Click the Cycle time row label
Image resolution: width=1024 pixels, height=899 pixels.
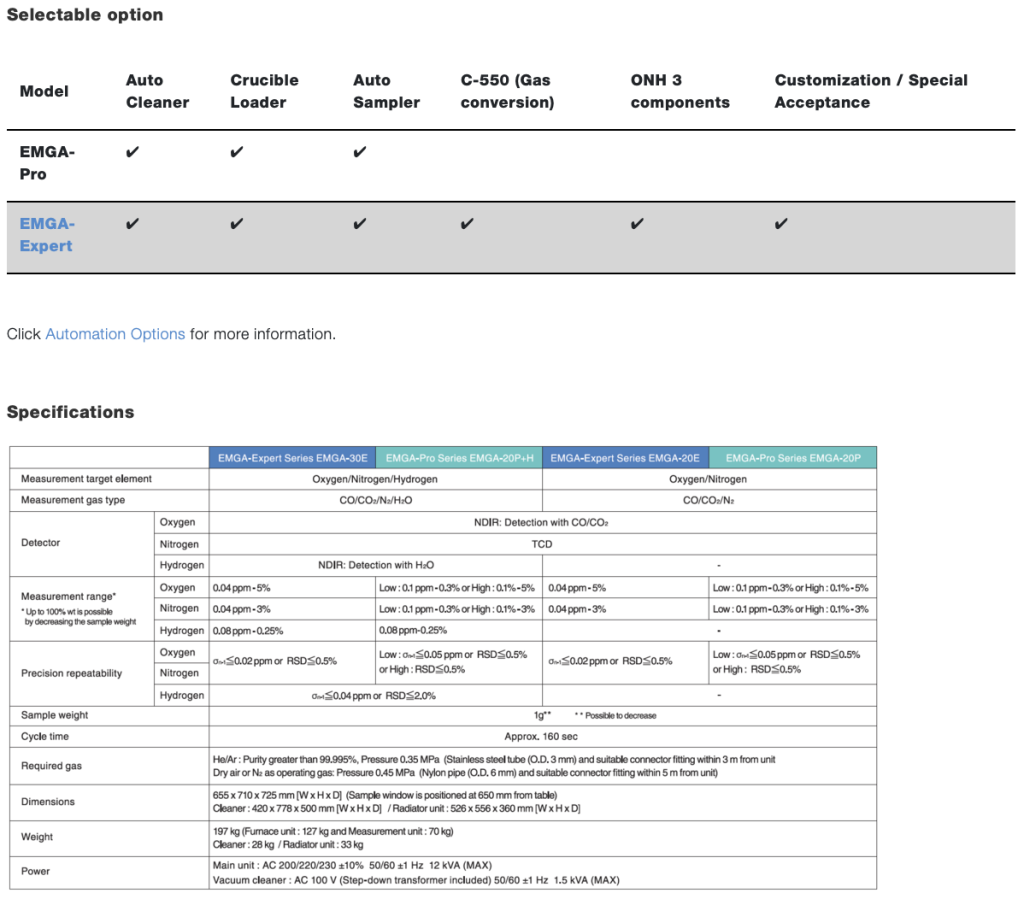point(44,736)
